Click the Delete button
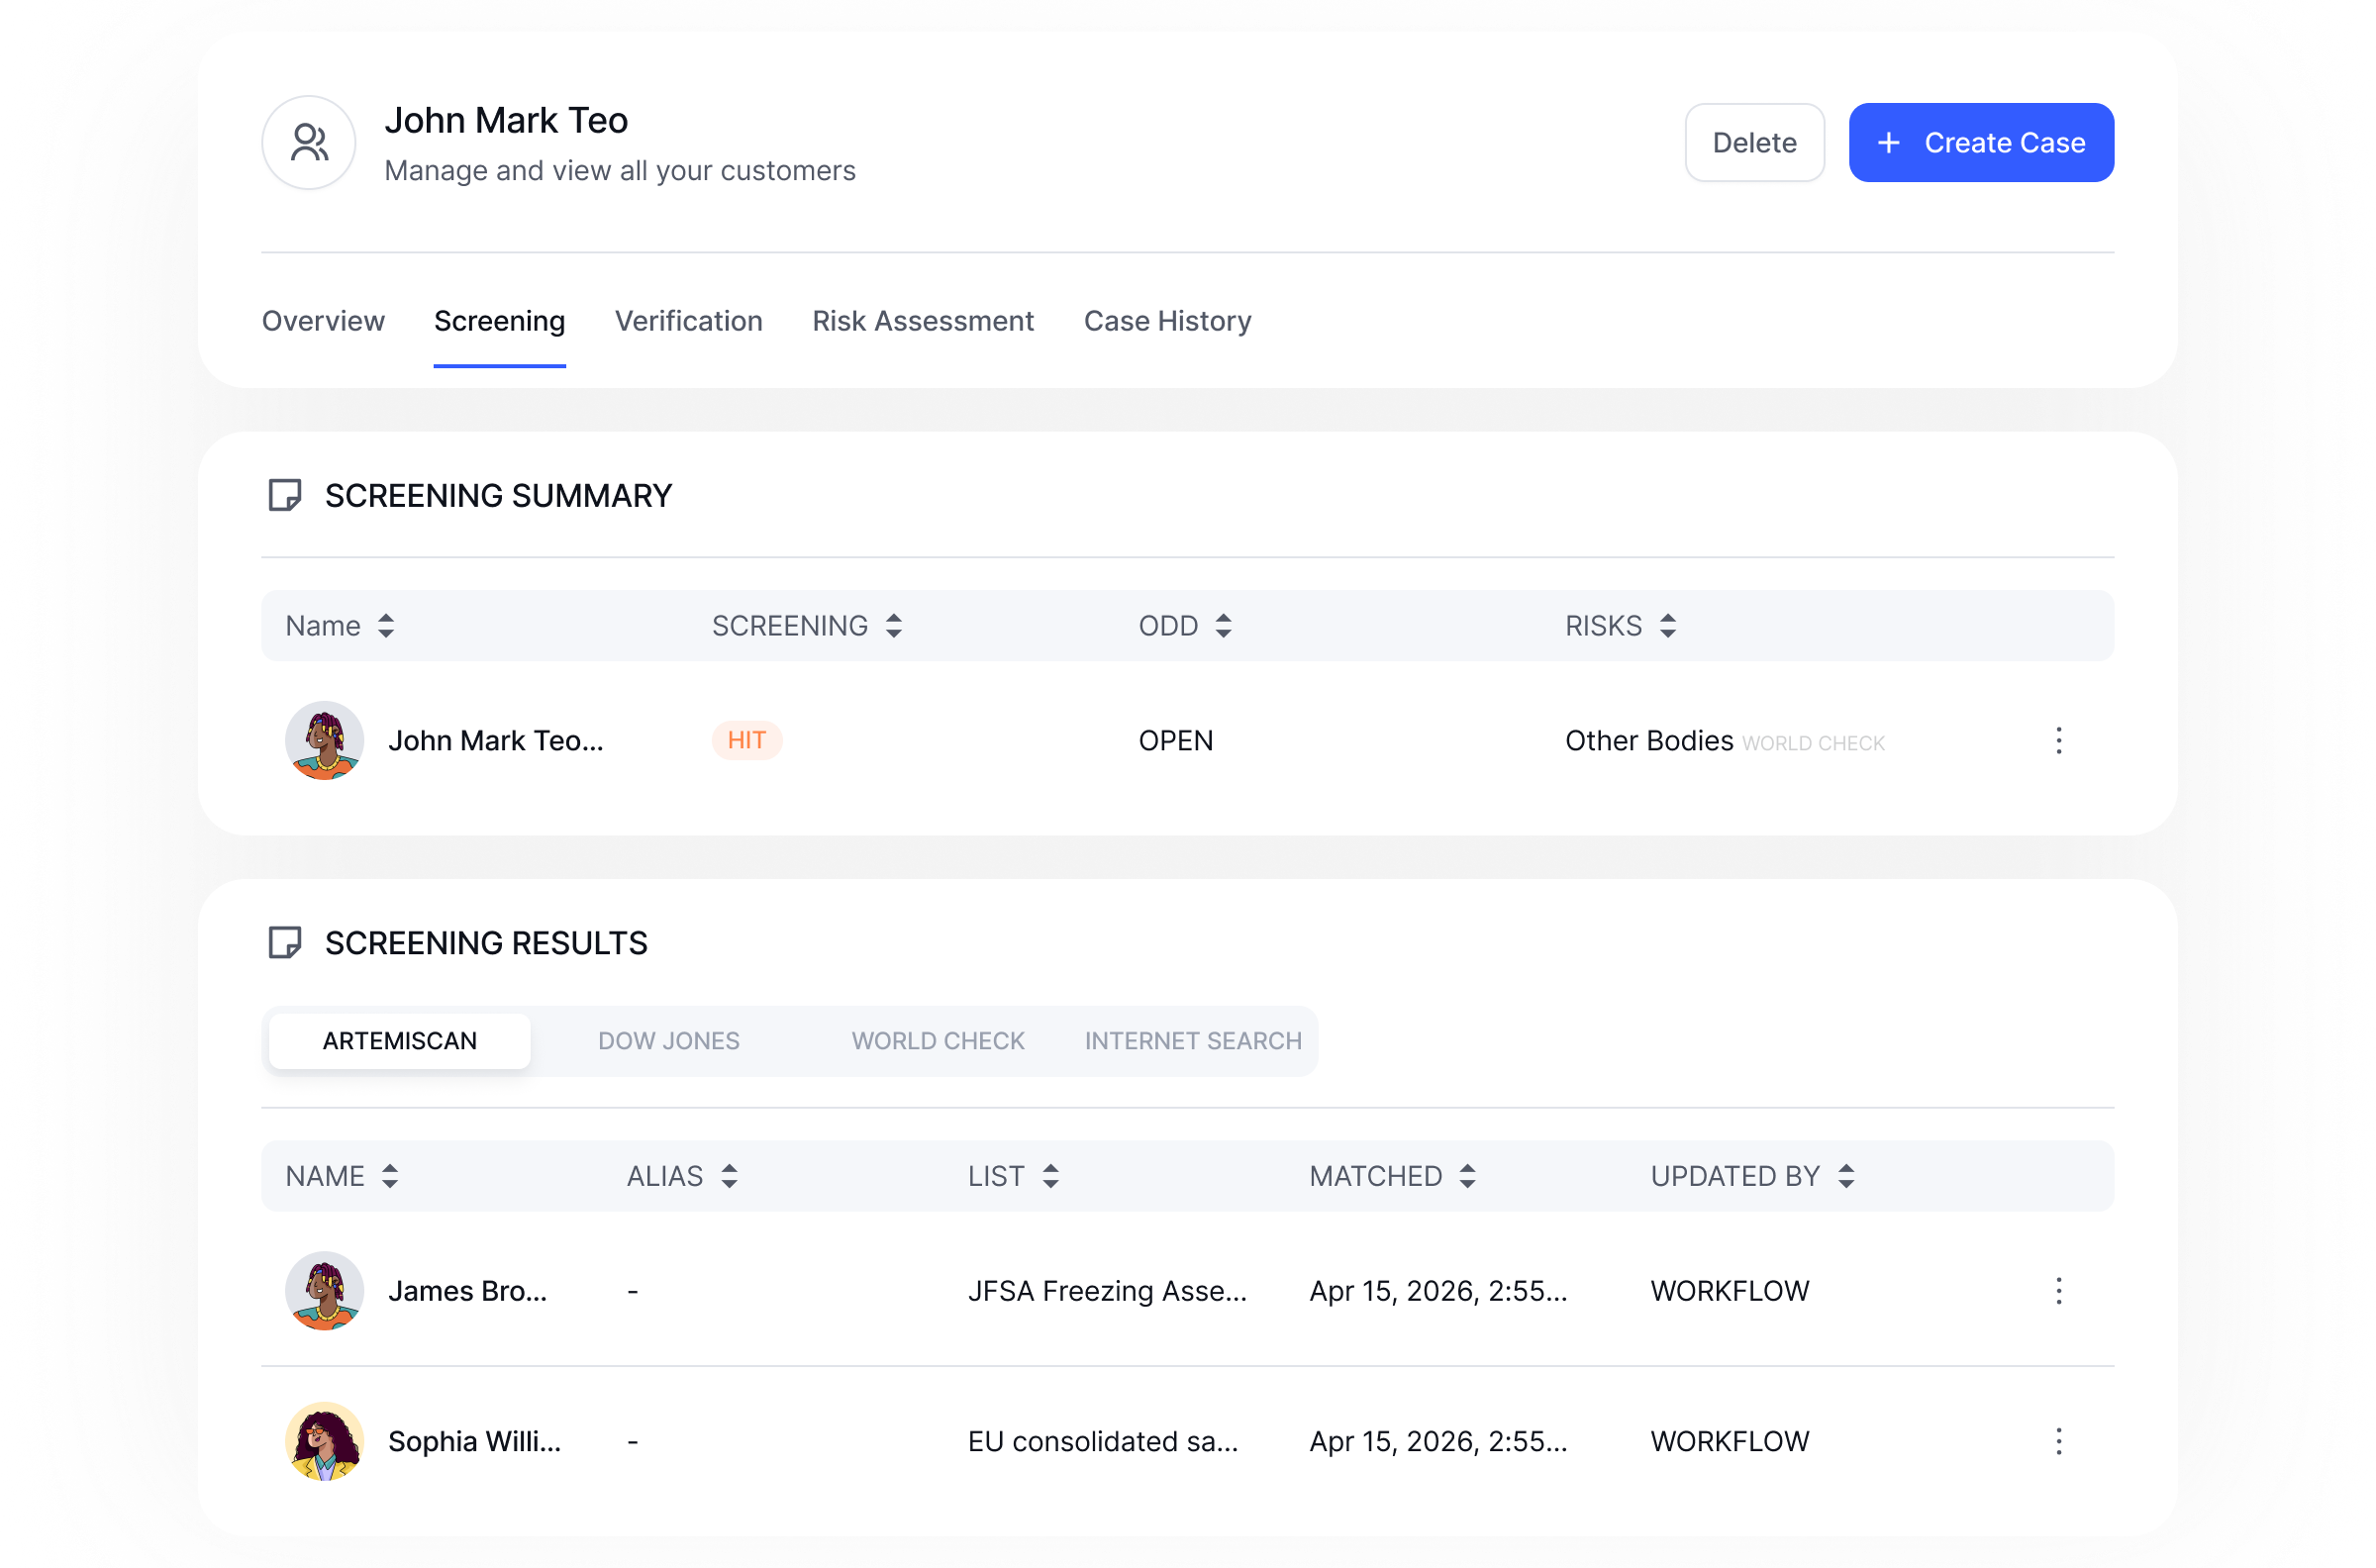The height and width of the screenshot is (1568, 2376). 1754,142
